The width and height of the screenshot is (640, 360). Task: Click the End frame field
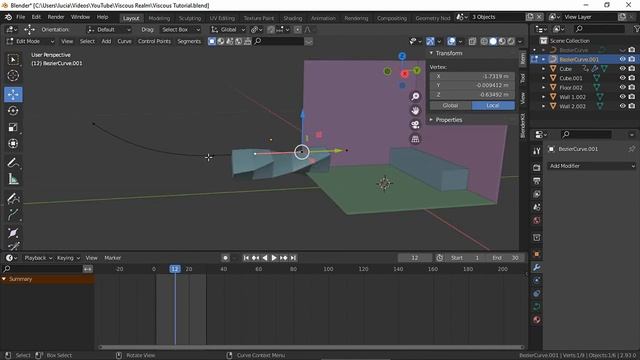[506, 258]
